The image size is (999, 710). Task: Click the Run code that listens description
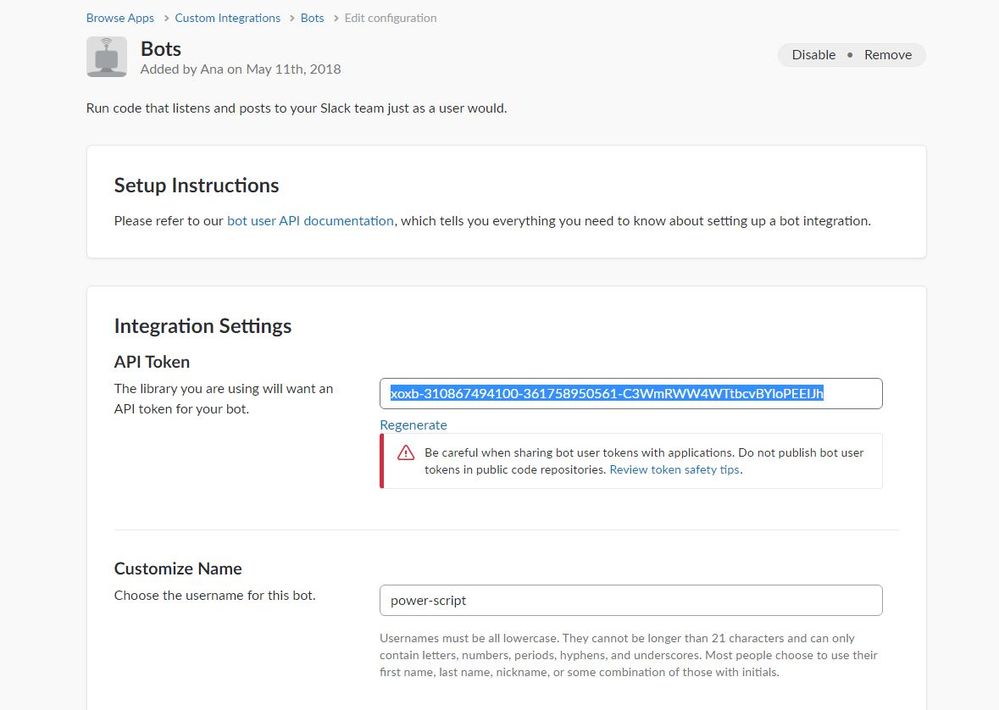point(296,108)
